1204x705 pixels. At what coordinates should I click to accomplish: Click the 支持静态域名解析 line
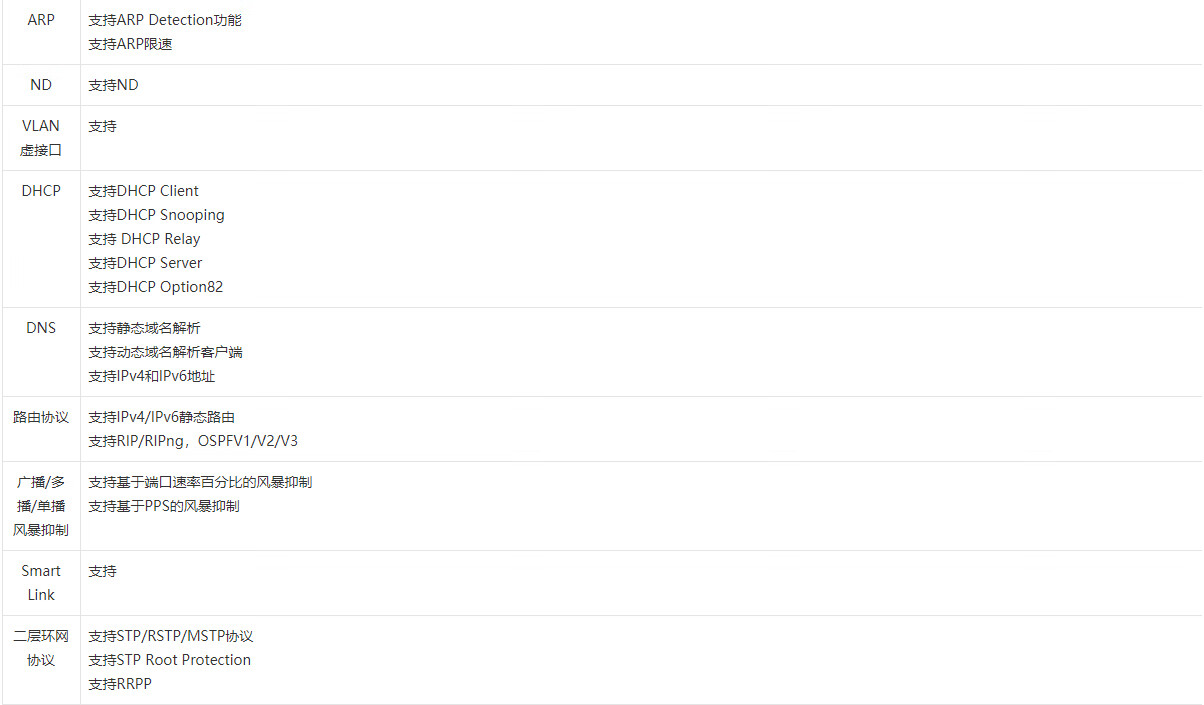(144, 328)
